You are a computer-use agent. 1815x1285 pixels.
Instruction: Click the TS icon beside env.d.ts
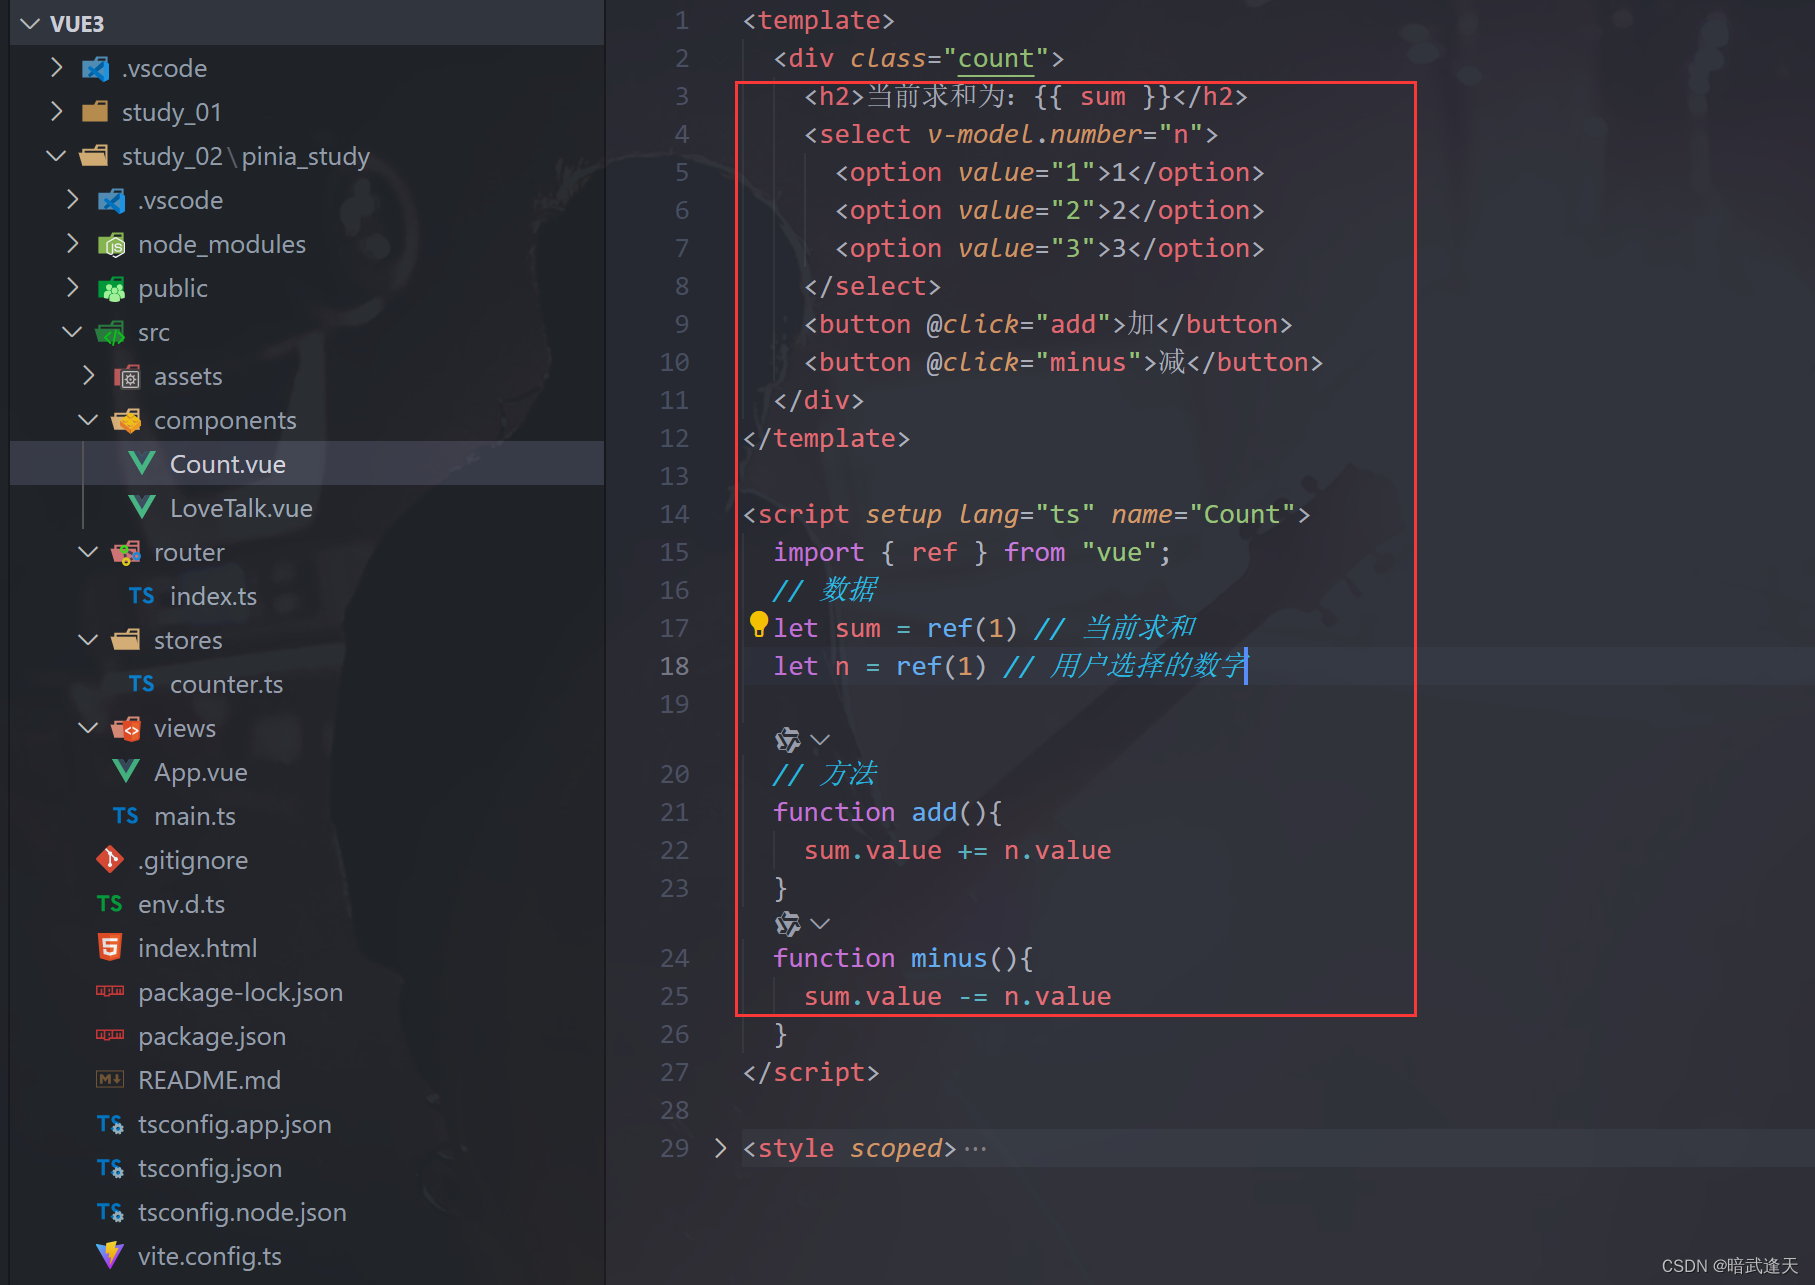(110, 904)
